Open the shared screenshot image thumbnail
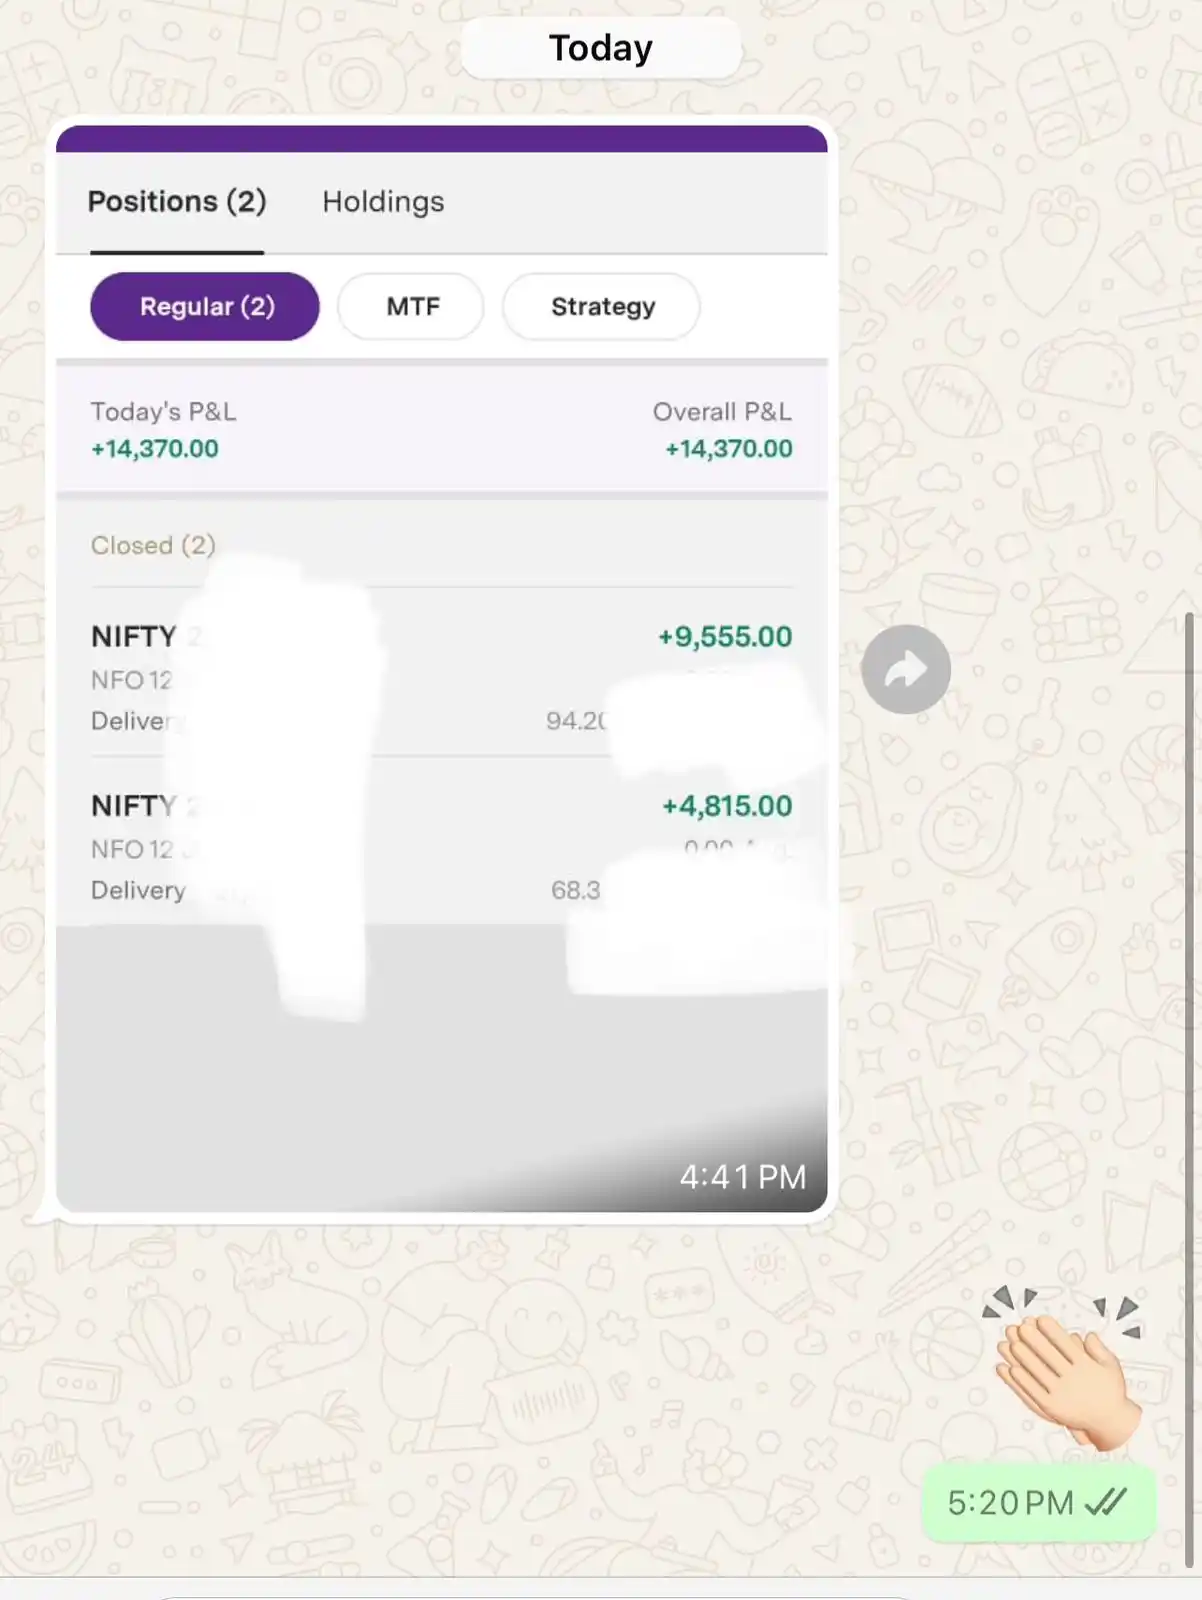1202x1600 pixels. (x=441, y=669)
